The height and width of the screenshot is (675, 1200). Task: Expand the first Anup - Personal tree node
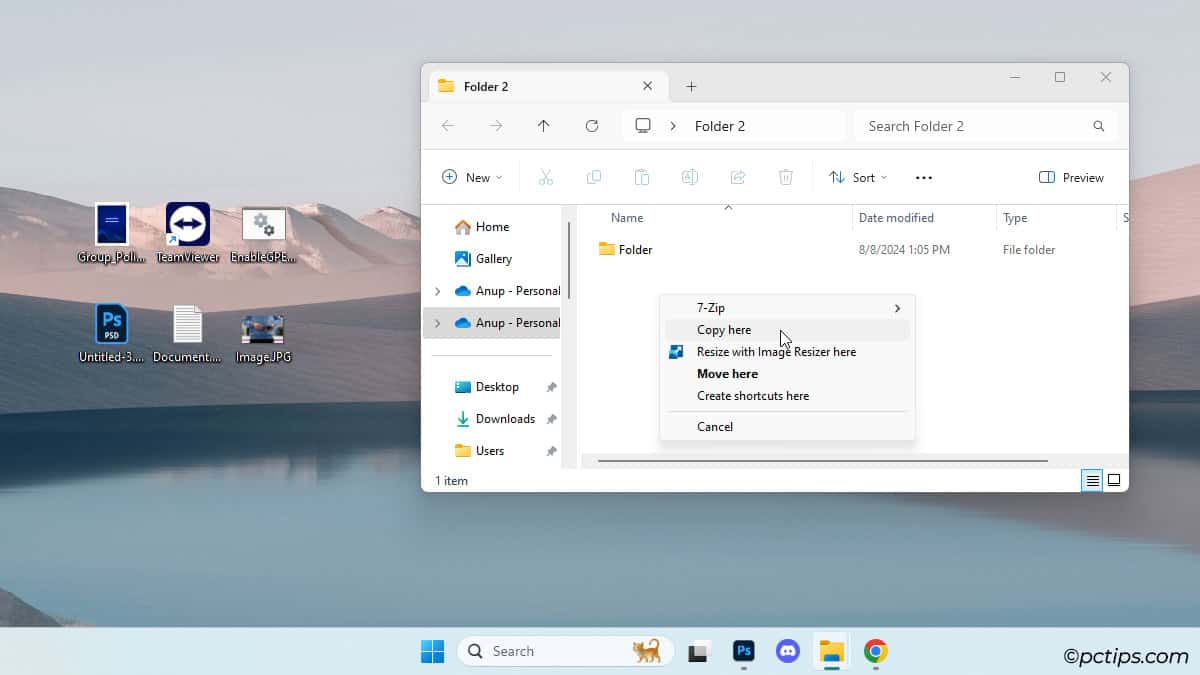click(x=437, y=291)
